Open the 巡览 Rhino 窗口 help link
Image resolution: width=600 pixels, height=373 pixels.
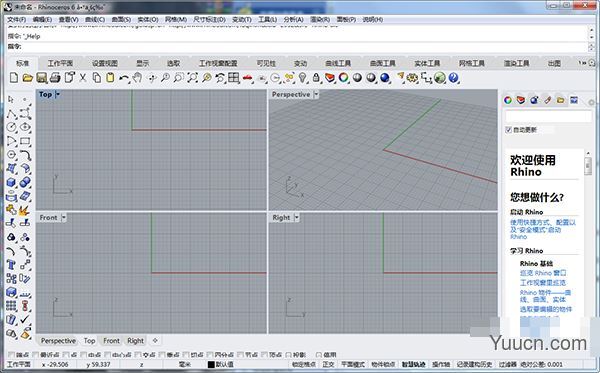pos(543,273)
